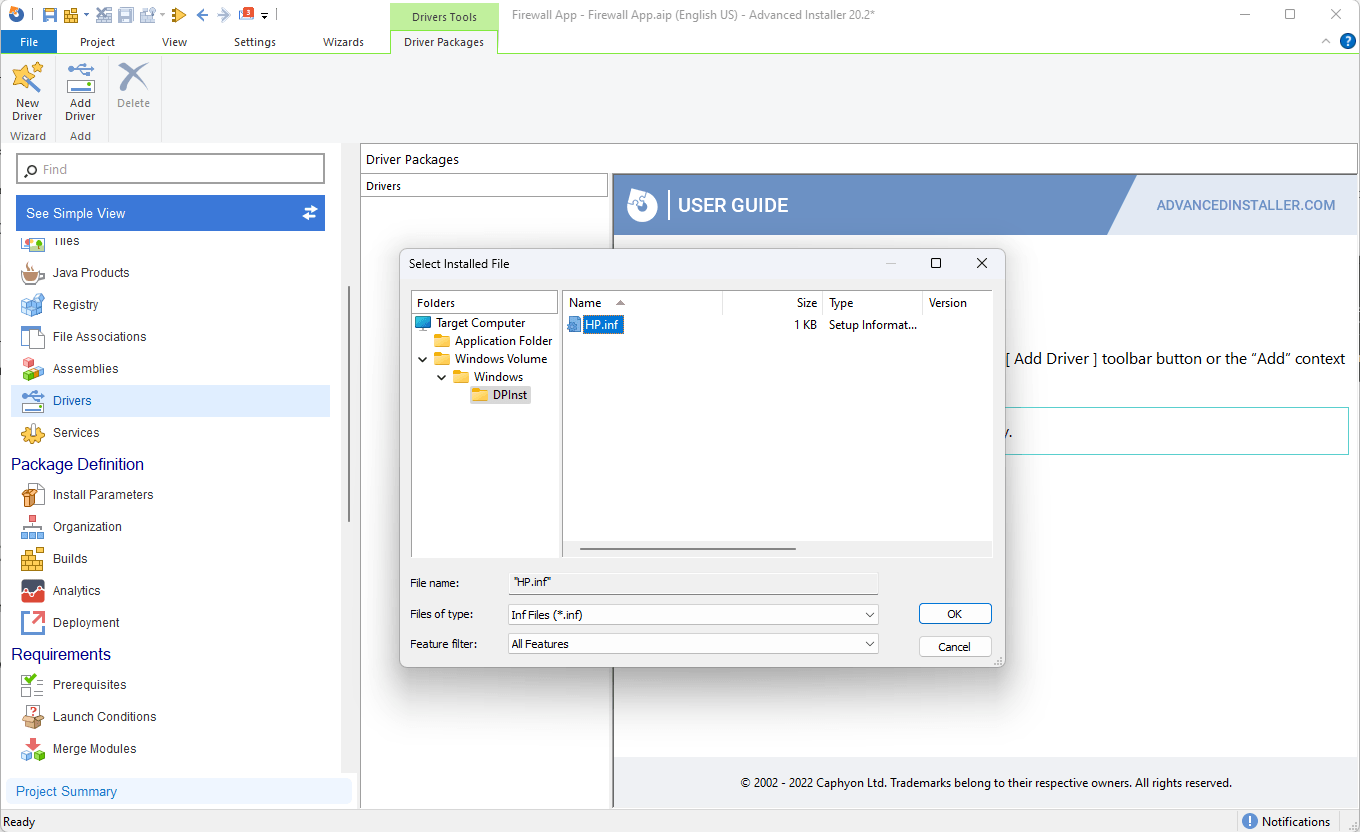Image resolution: width=1360 pixels, height=832 pixels.
Task: Sort files by Version column header
Action: click(x=957, y=303)
